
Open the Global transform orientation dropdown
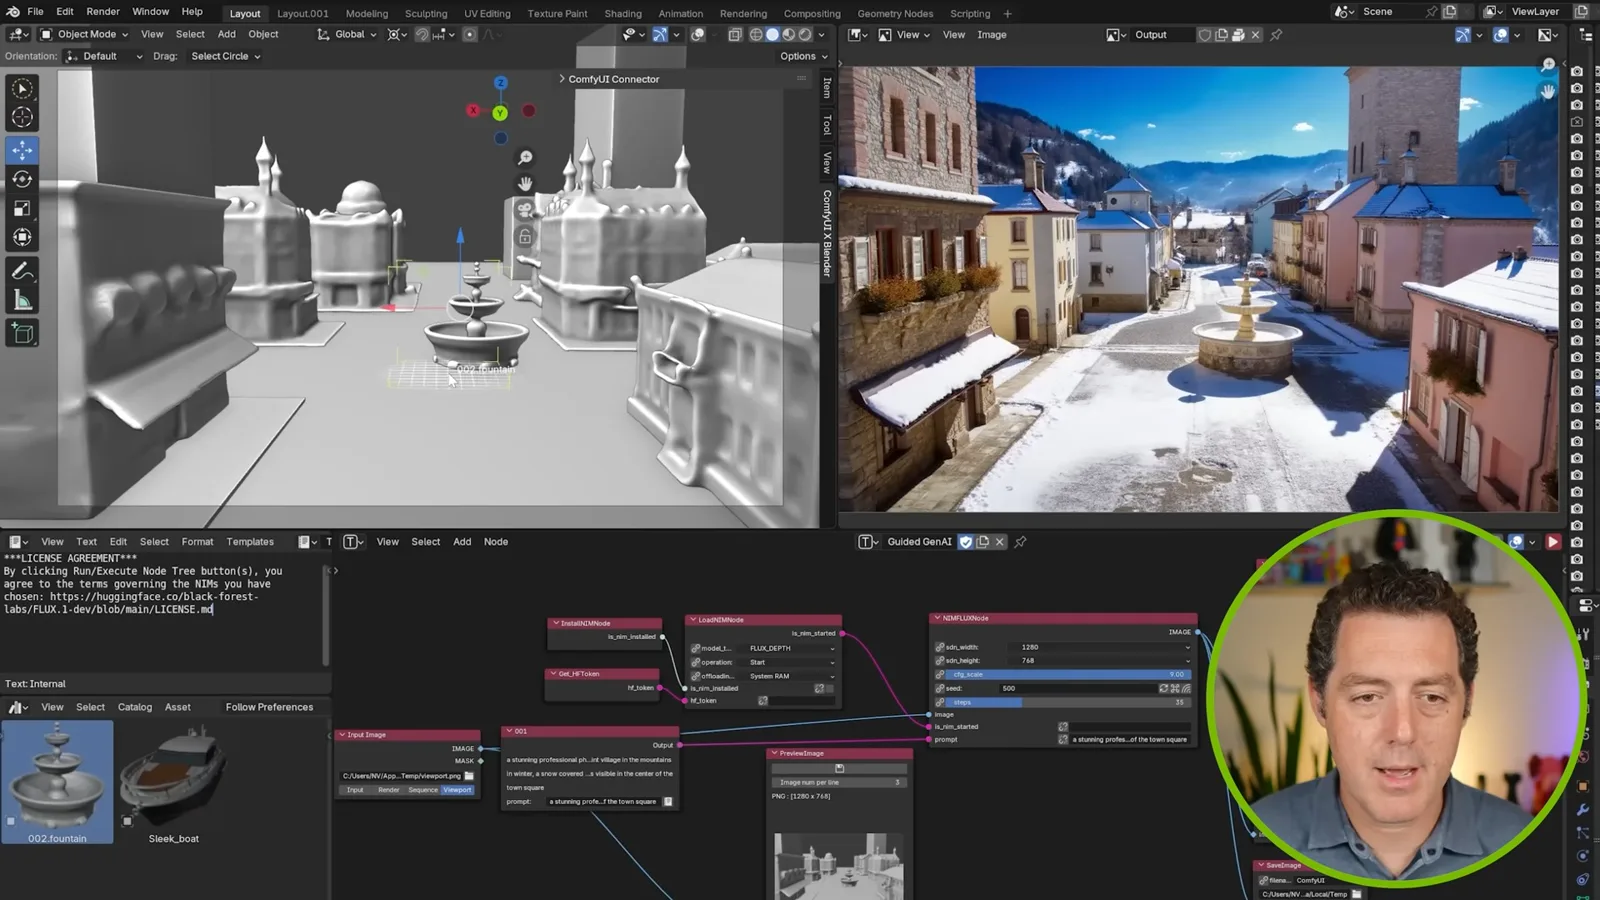tap(347, 34)
